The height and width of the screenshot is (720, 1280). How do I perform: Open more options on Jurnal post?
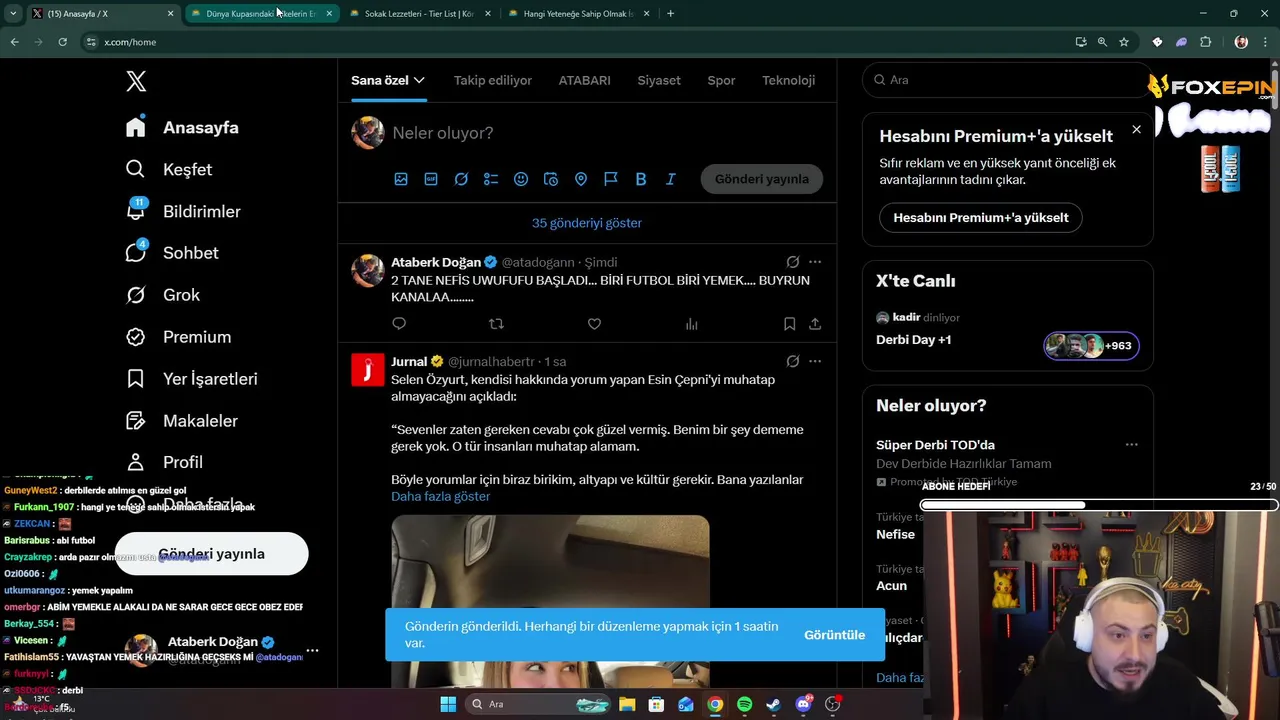pos(815,361)
